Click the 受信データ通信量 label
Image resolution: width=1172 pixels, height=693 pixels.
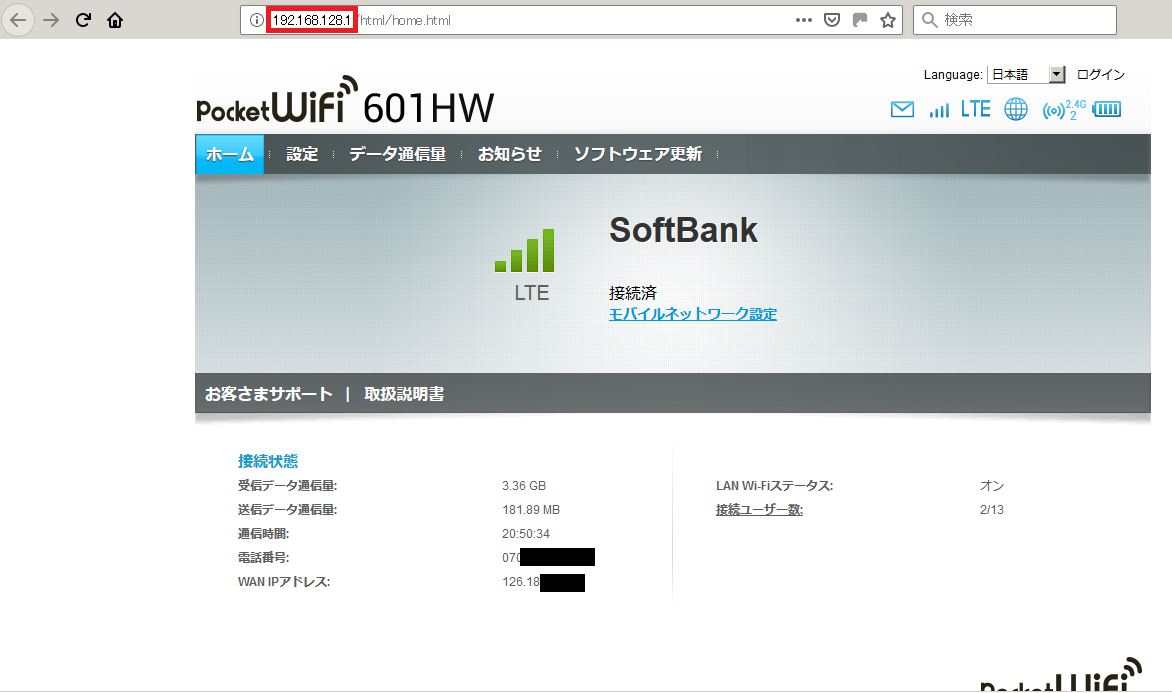click(288, 486)
